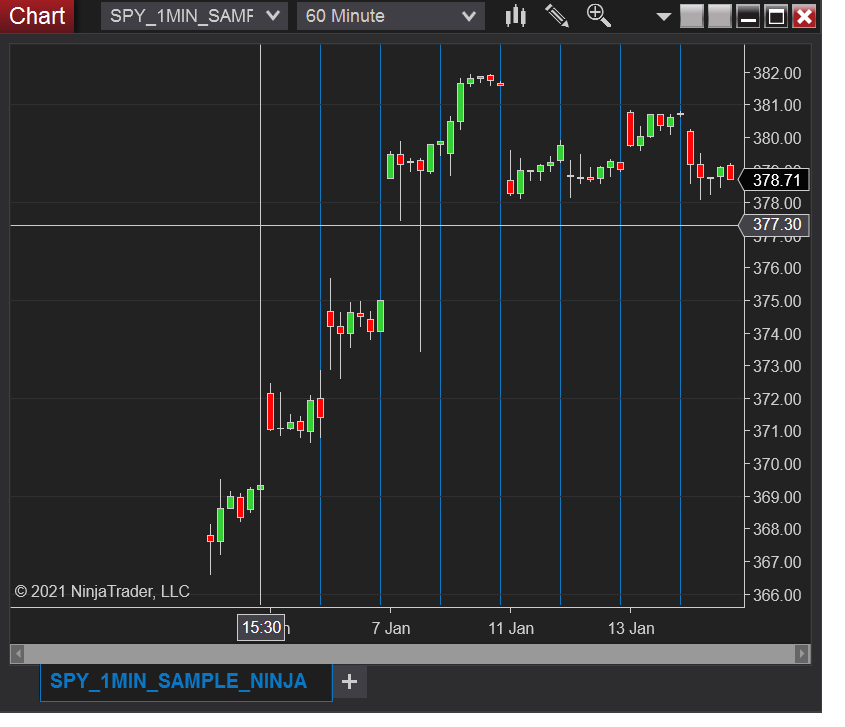Minimize the chart window
Image resolution: width=845 pixels, height=727 pixels.
click(748, 16)
